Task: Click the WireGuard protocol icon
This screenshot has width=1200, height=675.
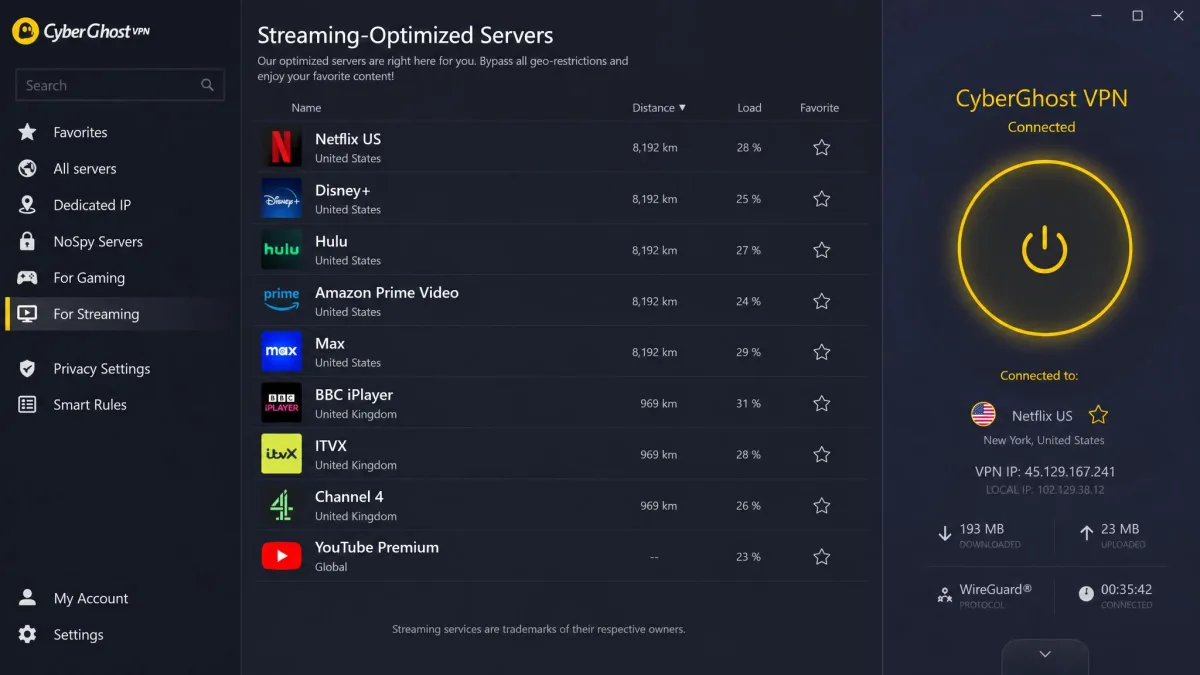Action: 944,595
